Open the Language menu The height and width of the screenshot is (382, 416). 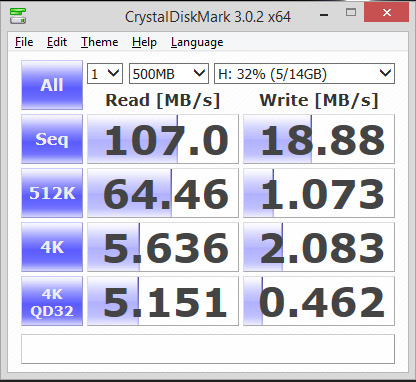tap(197, 42)
